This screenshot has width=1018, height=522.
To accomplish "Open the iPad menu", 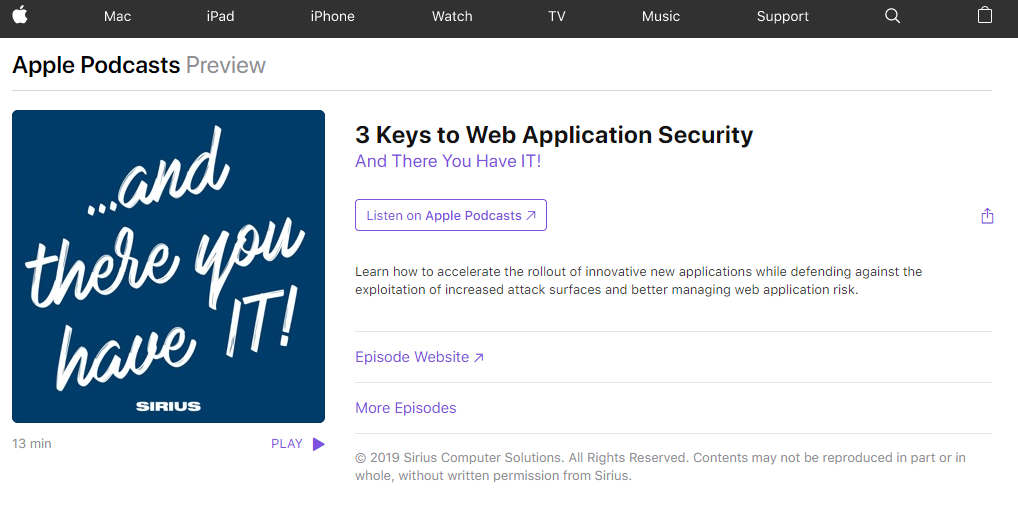I will [x=220, y=16].
